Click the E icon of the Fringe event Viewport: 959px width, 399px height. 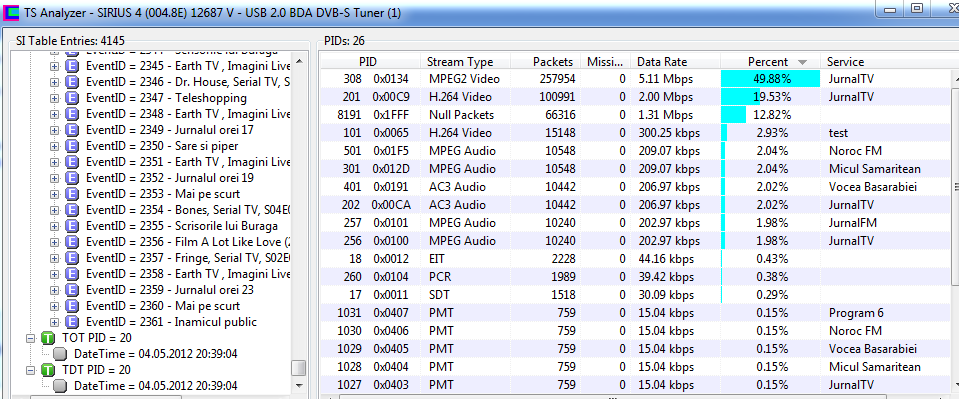(73, 258)
